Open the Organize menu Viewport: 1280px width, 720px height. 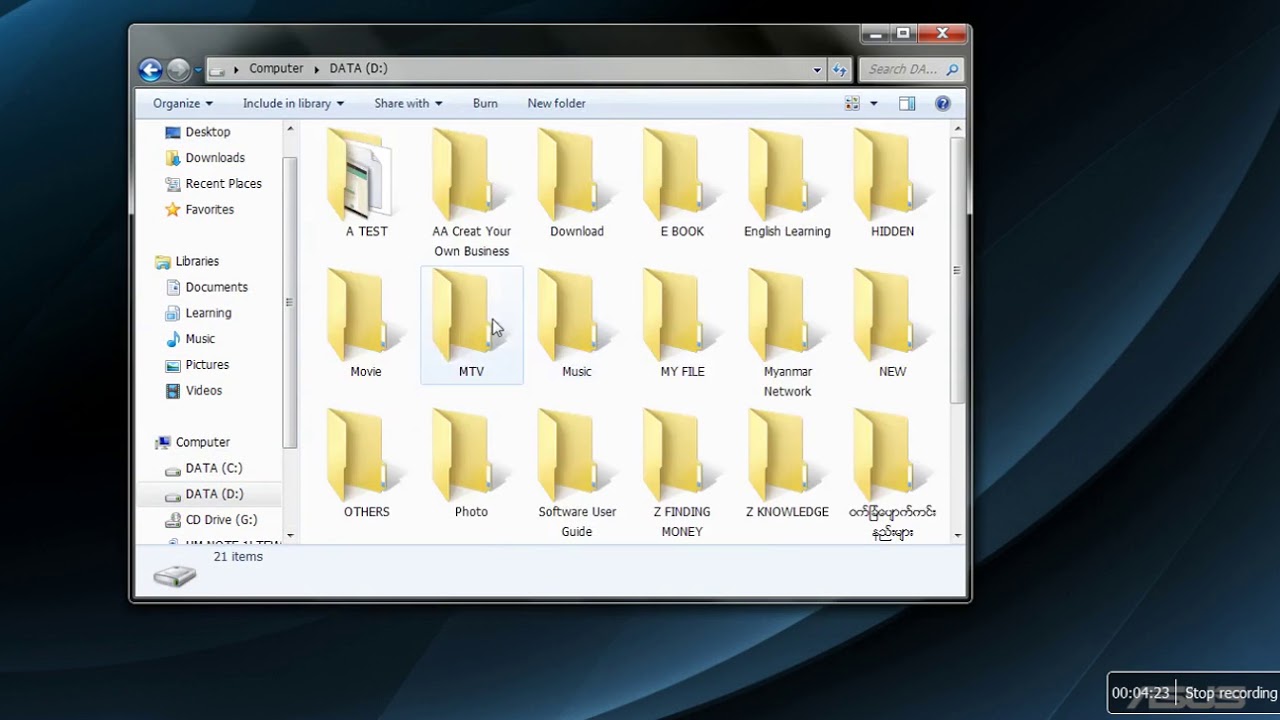(x=182, y=103)
